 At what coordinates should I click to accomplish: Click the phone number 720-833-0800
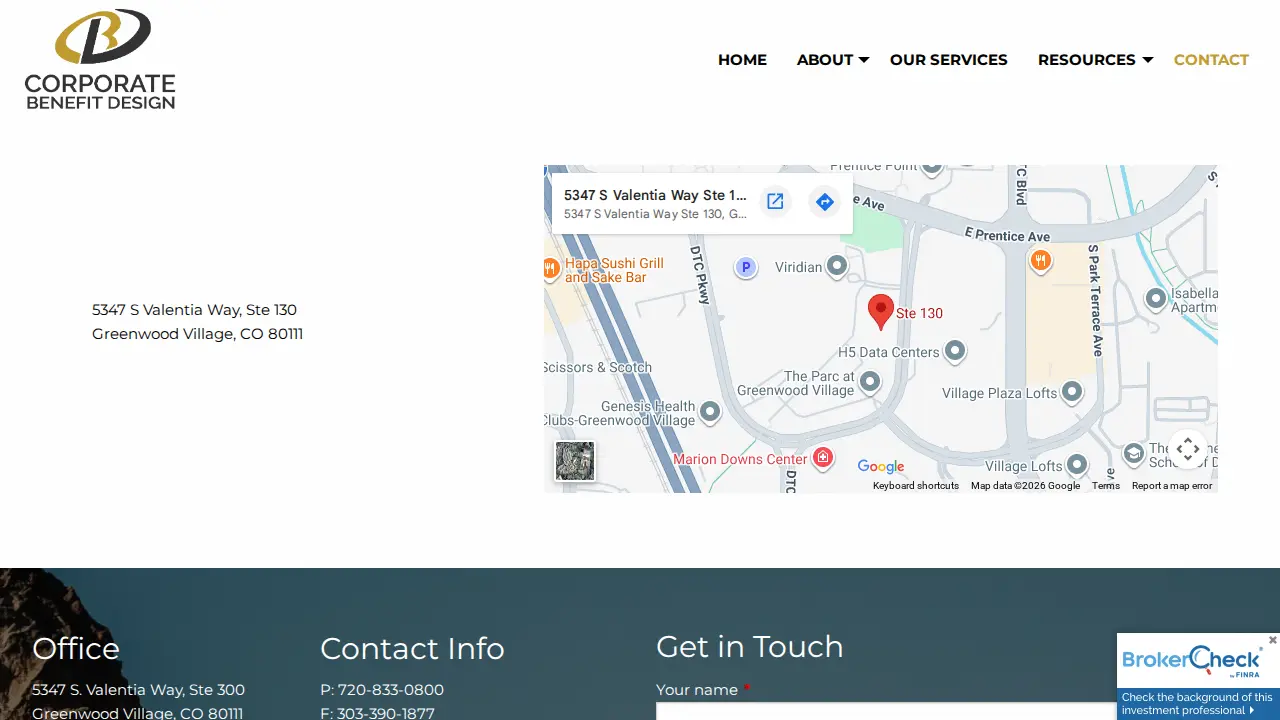pos(391,690)
